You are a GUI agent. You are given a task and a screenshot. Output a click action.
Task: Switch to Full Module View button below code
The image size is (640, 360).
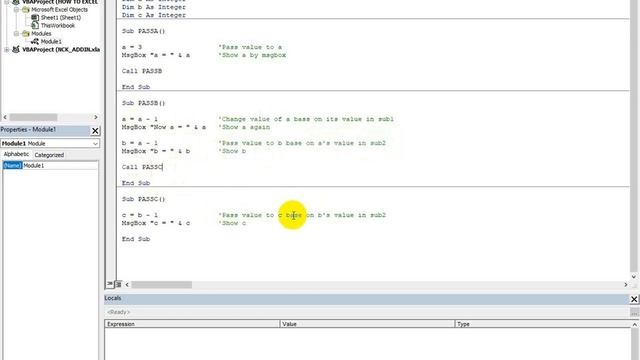pyautogui.click(x=118, y=284)
